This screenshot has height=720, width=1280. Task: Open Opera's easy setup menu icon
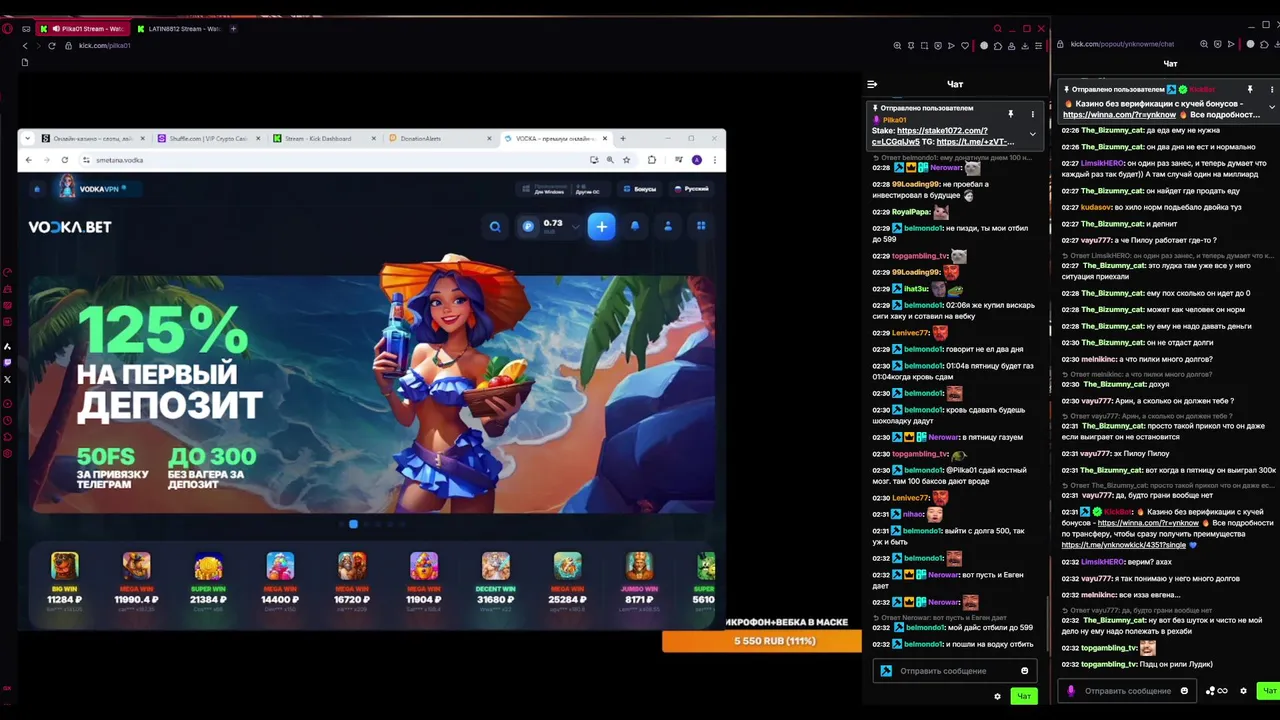click(x=1038, y=46)
